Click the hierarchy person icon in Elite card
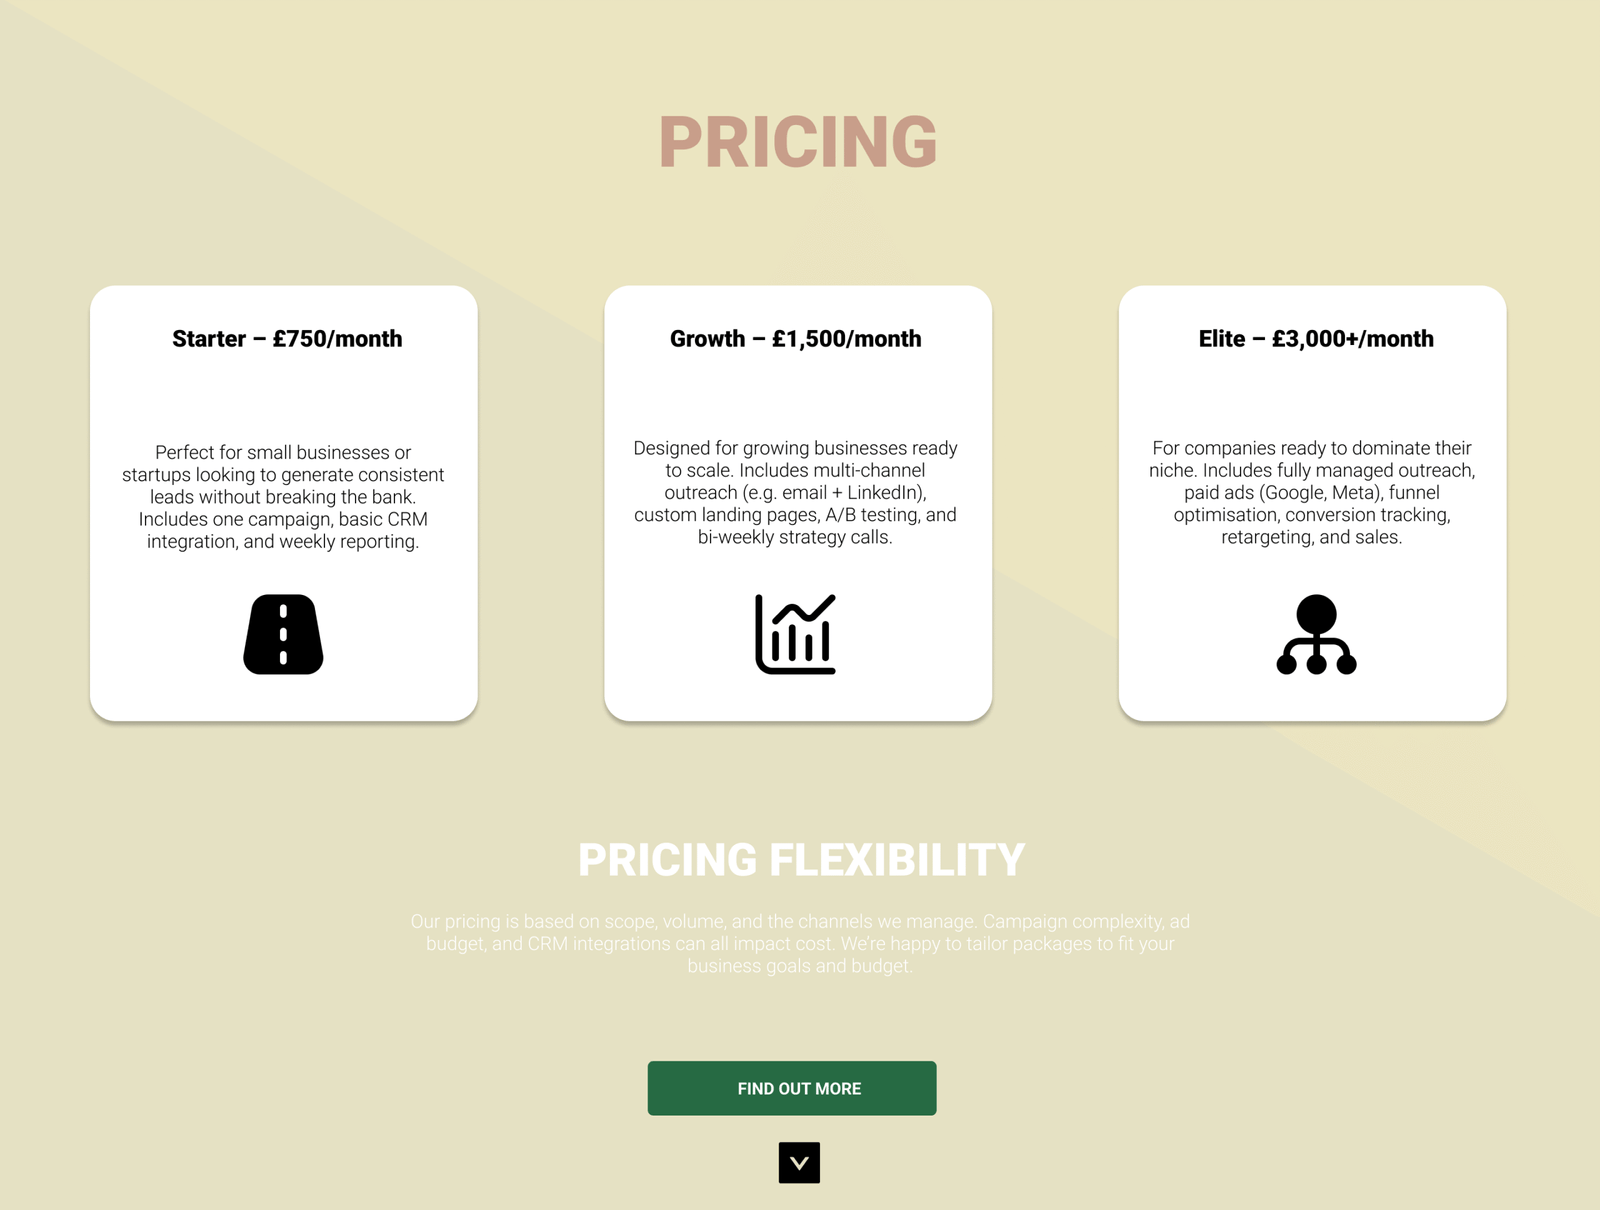The image size is (1600, 1210). pos(1316,634)
